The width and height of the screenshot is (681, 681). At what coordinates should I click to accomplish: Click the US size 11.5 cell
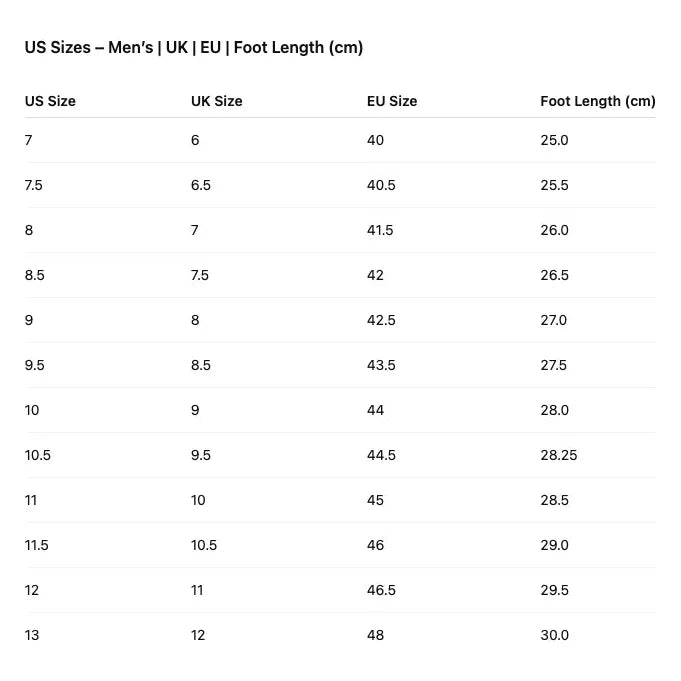36,545
